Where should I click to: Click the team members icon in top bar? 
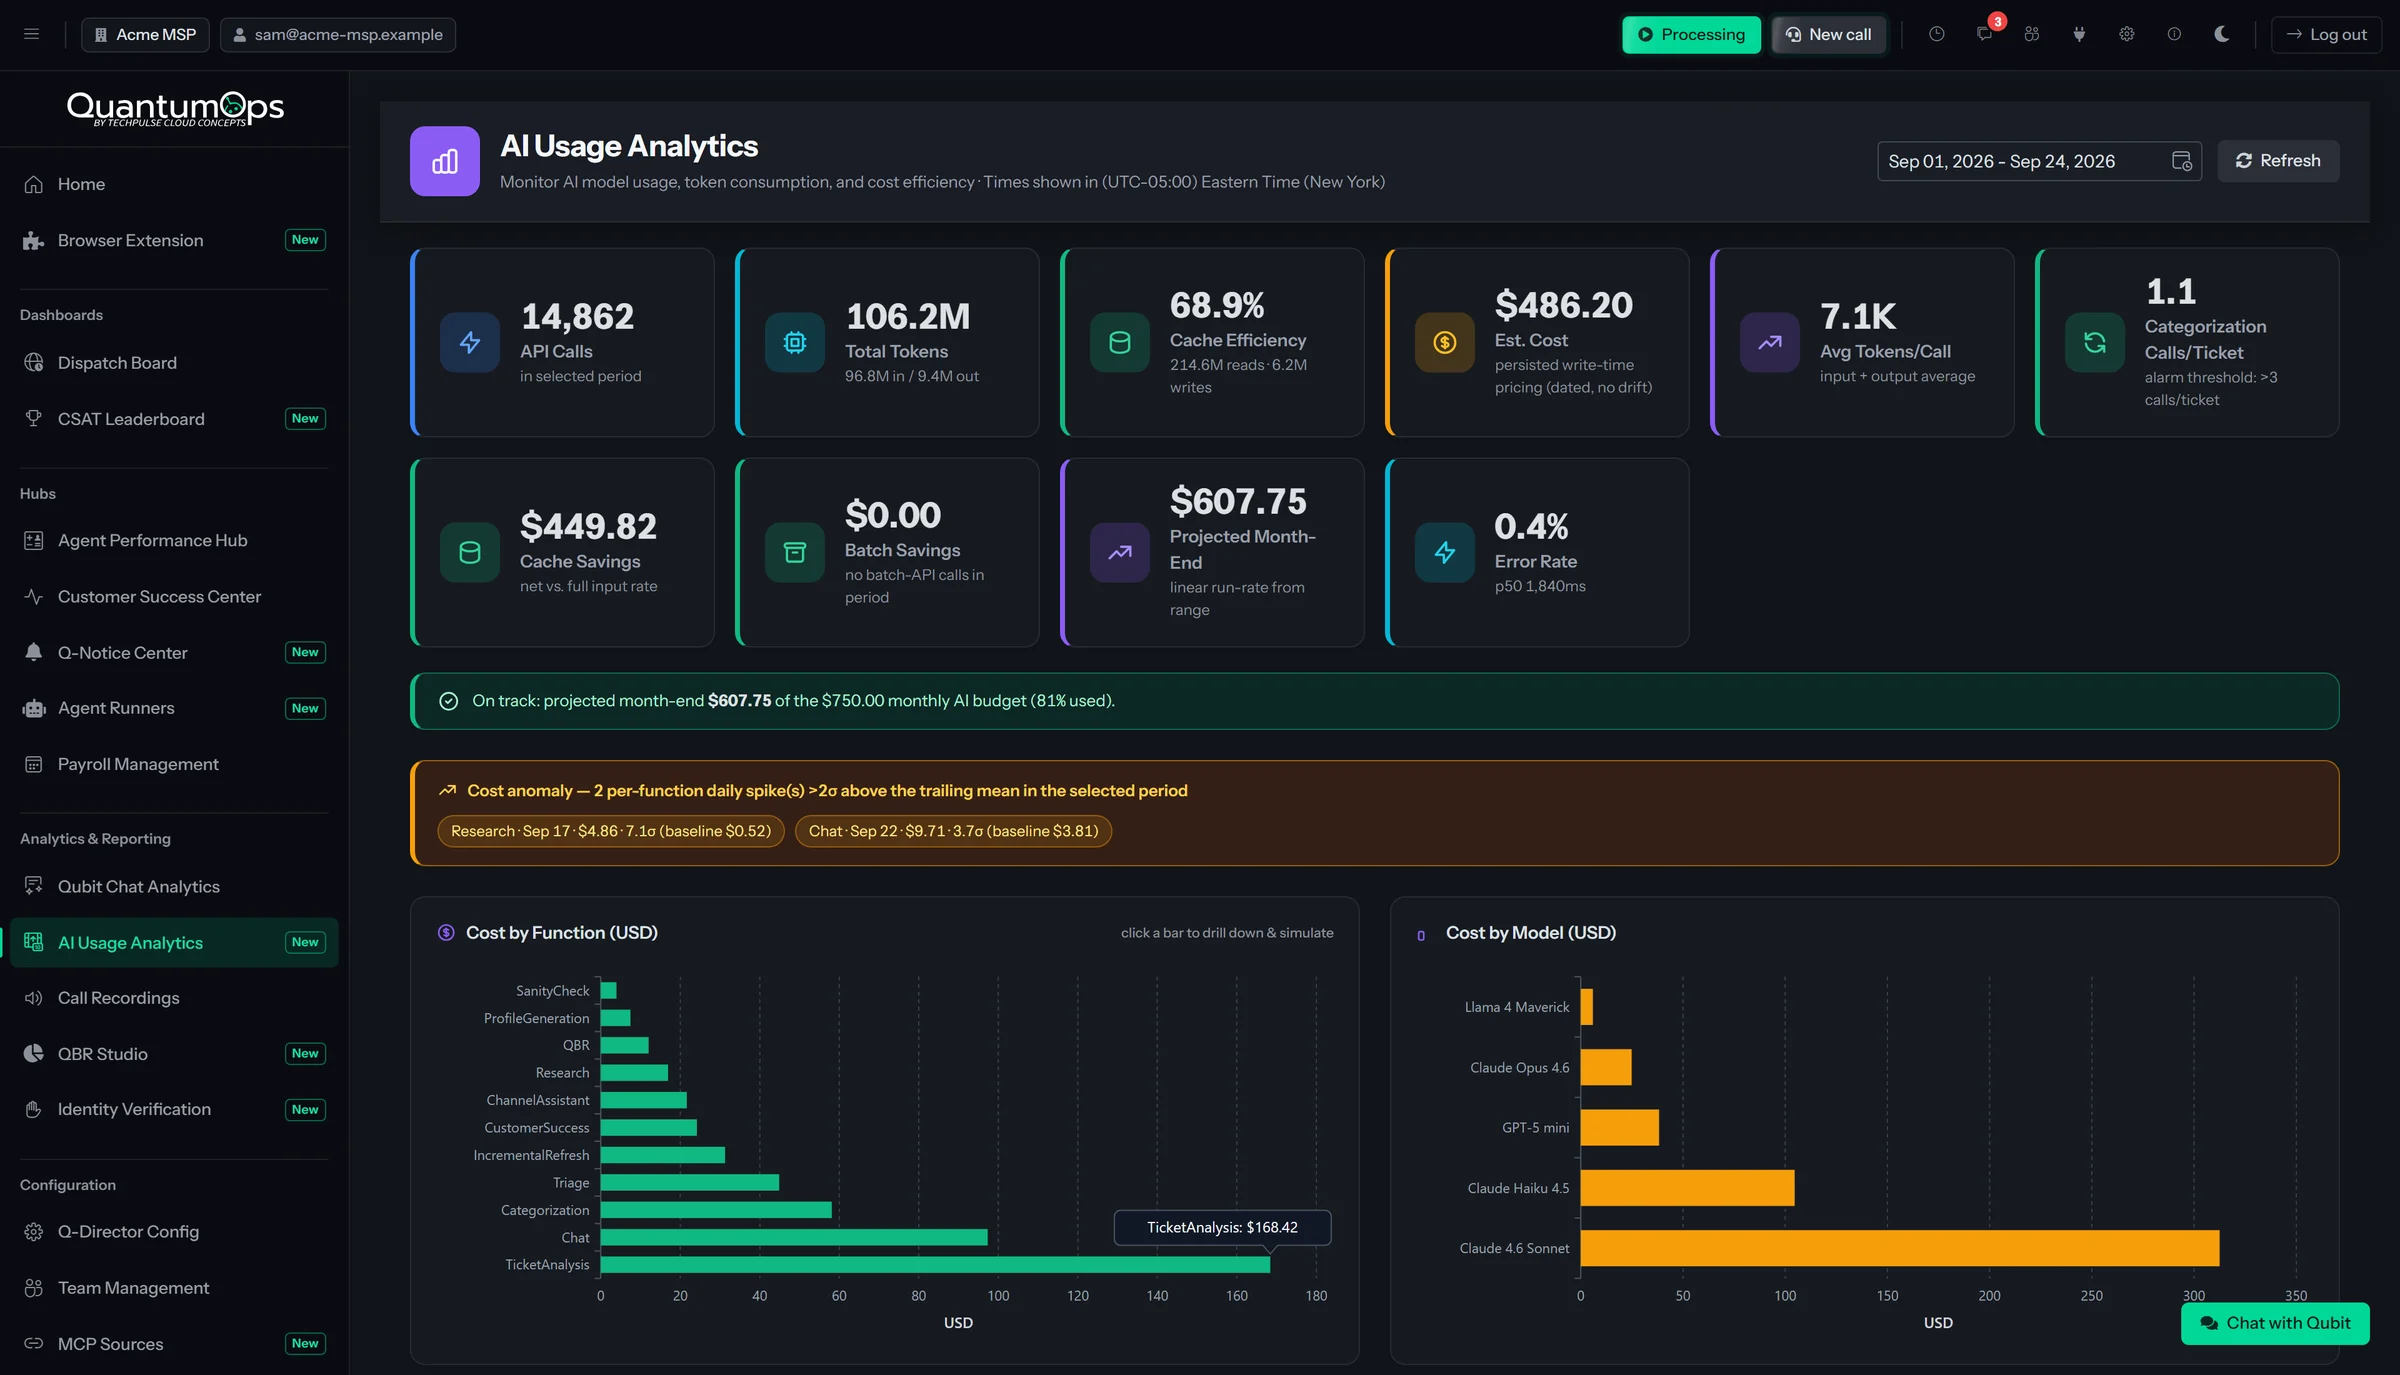pos(2032,34)
